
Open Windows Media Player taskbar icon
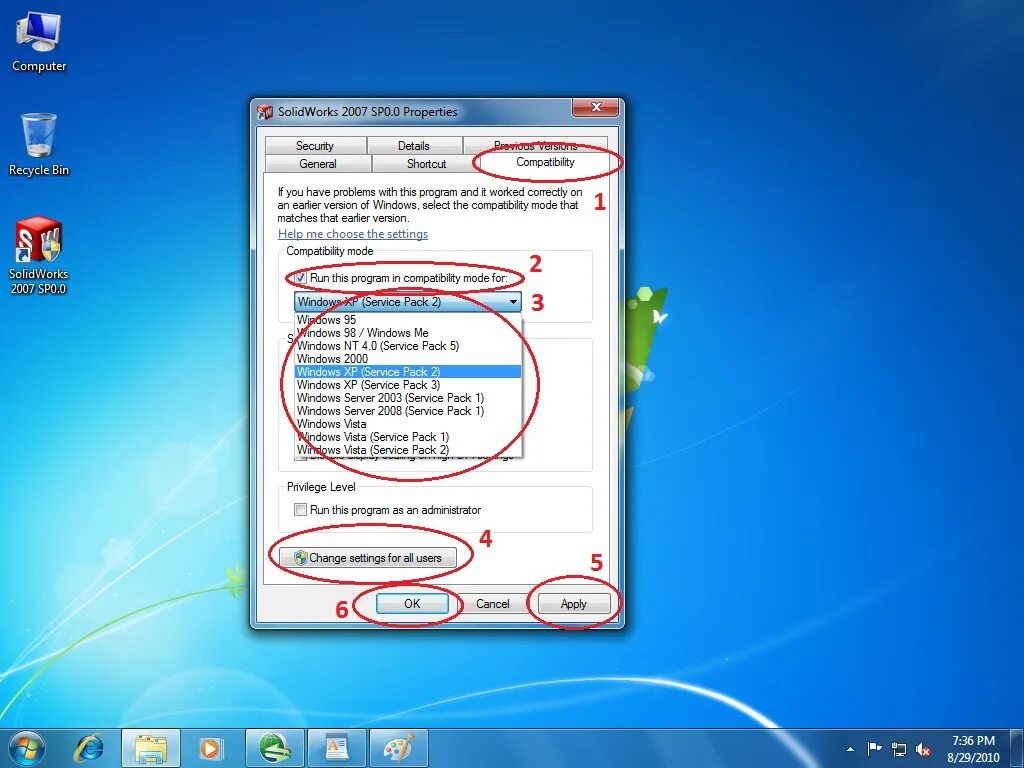click(x=211, y=748)
